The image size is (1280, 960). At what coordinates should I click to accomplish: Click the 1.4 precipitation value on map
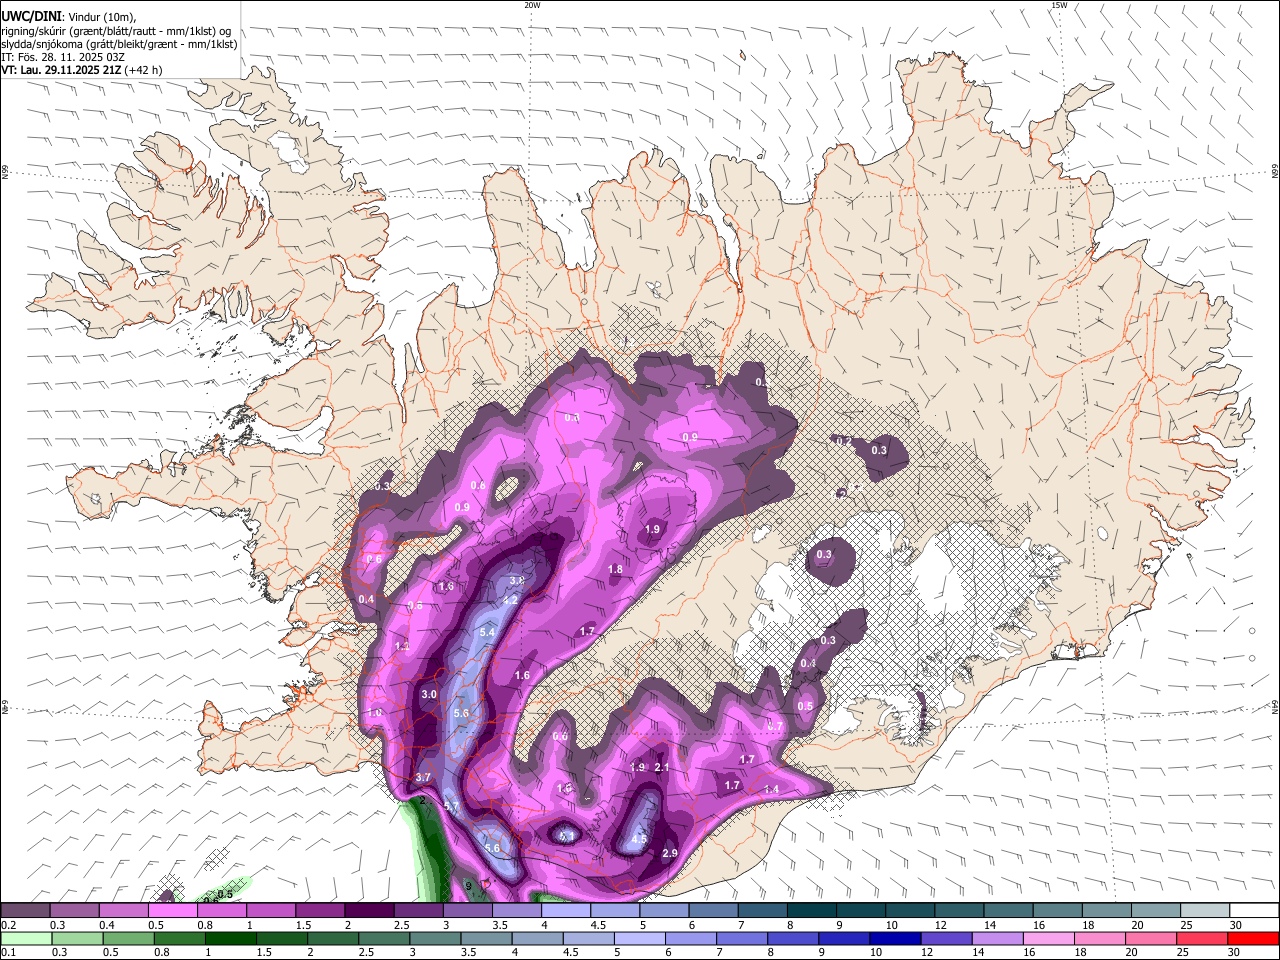pyautogui.click(x=771, y=790)
